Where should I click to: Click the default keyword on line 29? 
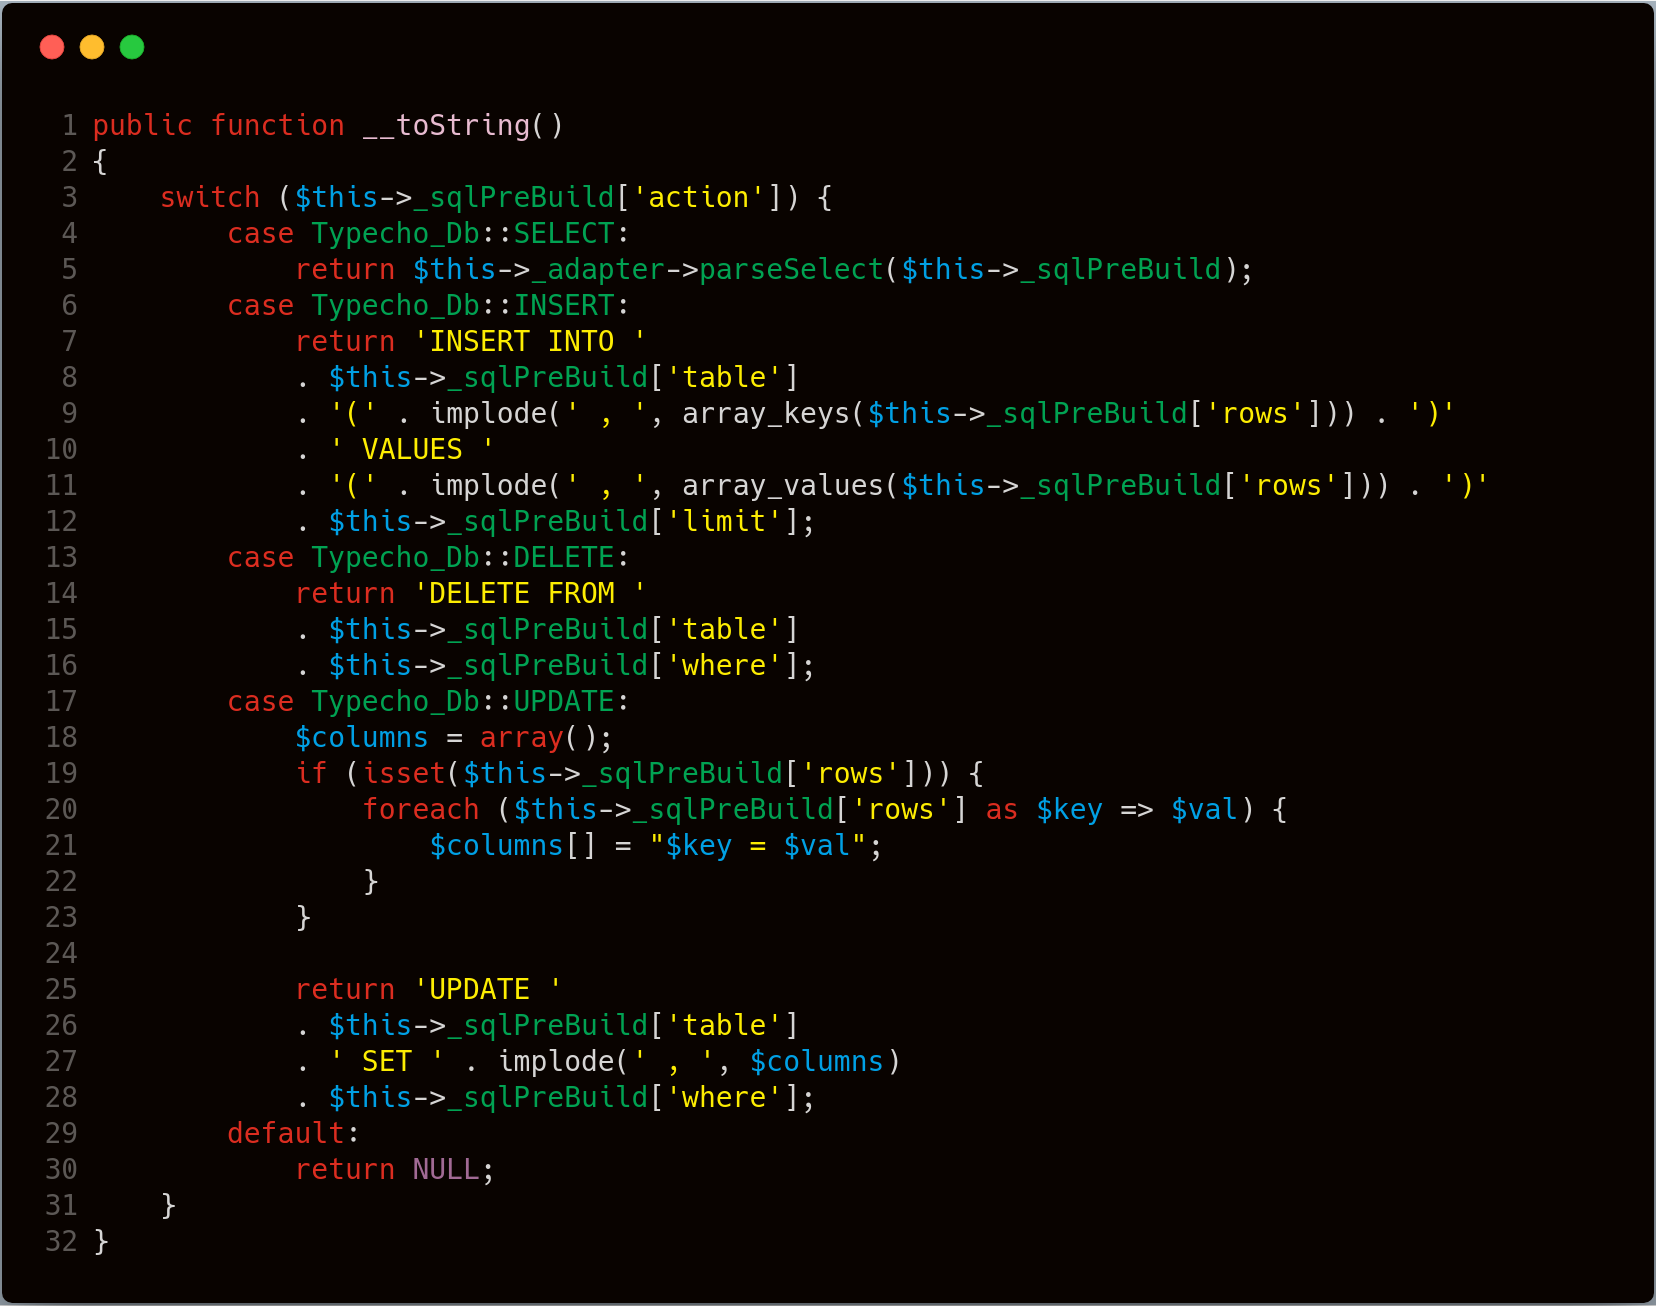tap(286, 1133)
